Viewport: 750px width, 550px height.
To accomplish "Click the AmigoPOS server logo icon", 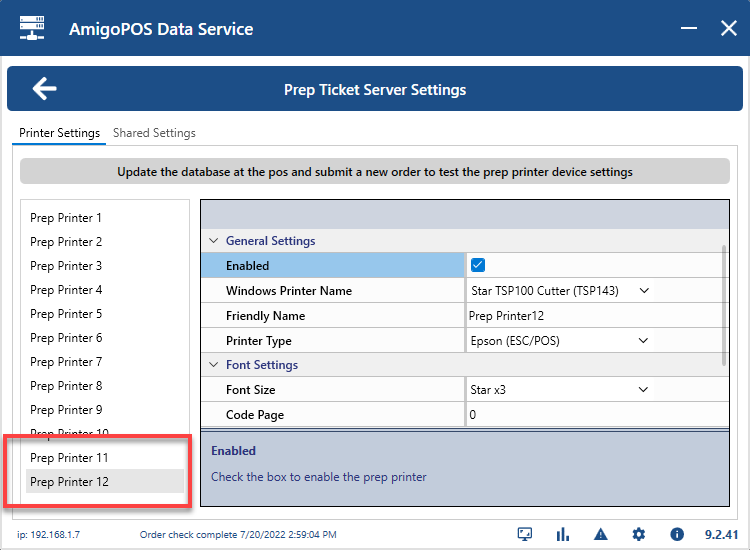I will pos(32,28).
